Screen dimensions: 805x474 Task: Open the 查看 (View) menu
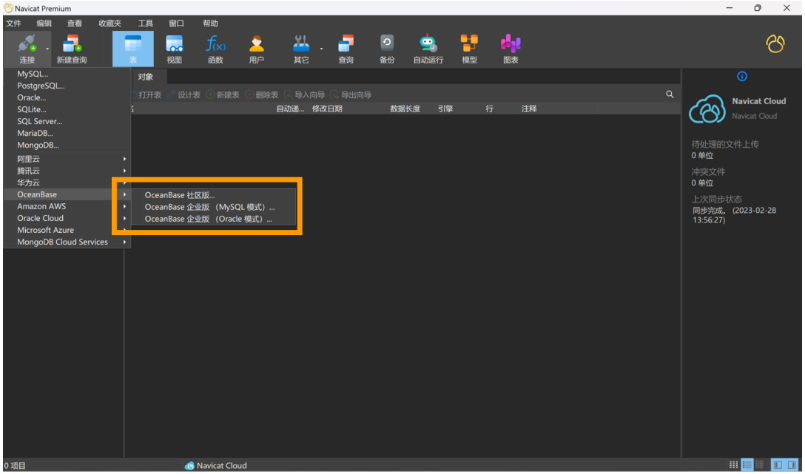[x=74, y=23]
